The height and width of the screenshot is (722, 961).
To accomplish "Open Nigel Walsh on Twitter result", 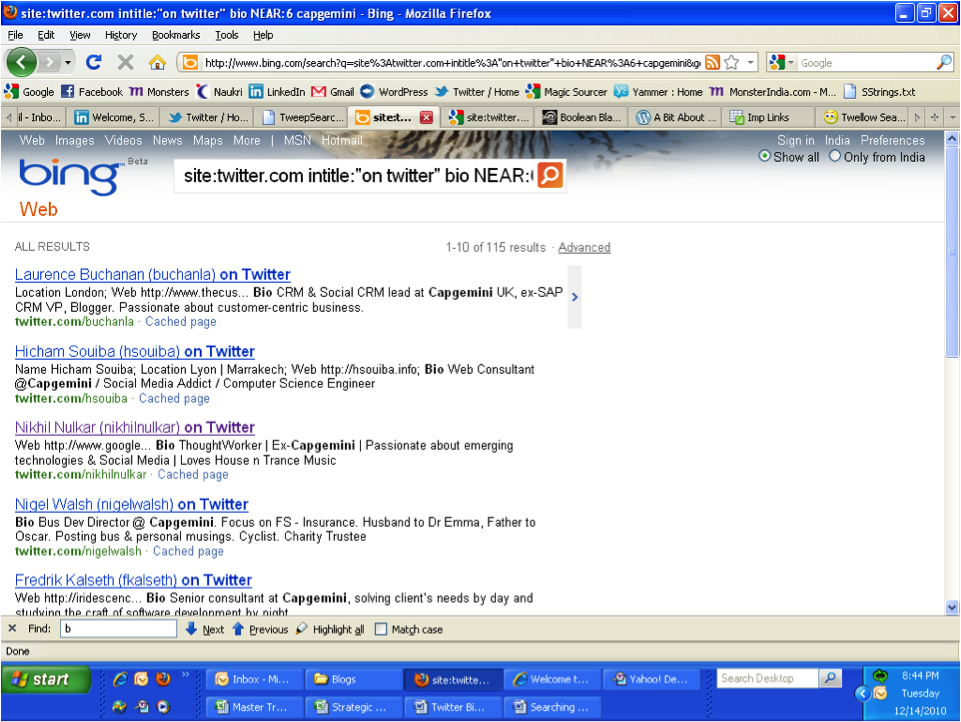I will (131, 504).
